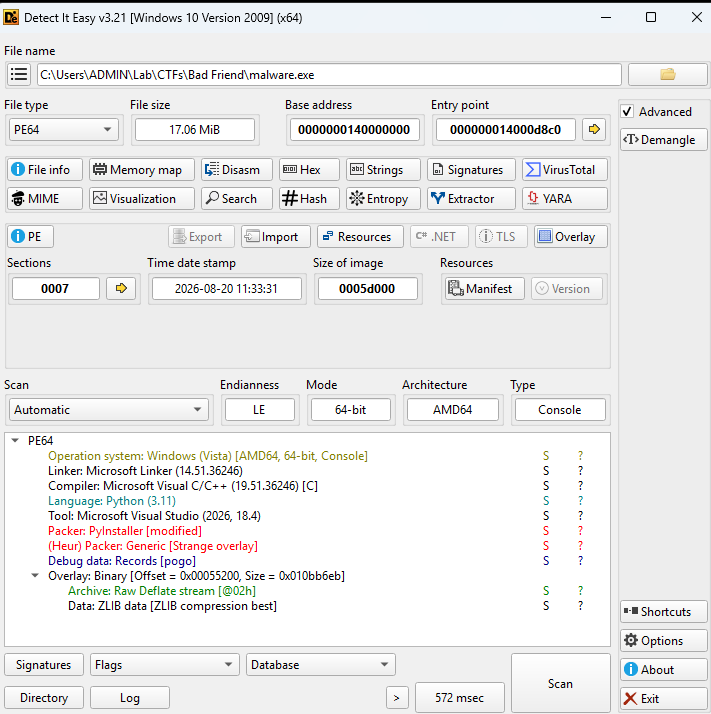The width and height of the screenshot is (711, 714).
Task: Open Shortcuts settings
Action: (664, 612)
